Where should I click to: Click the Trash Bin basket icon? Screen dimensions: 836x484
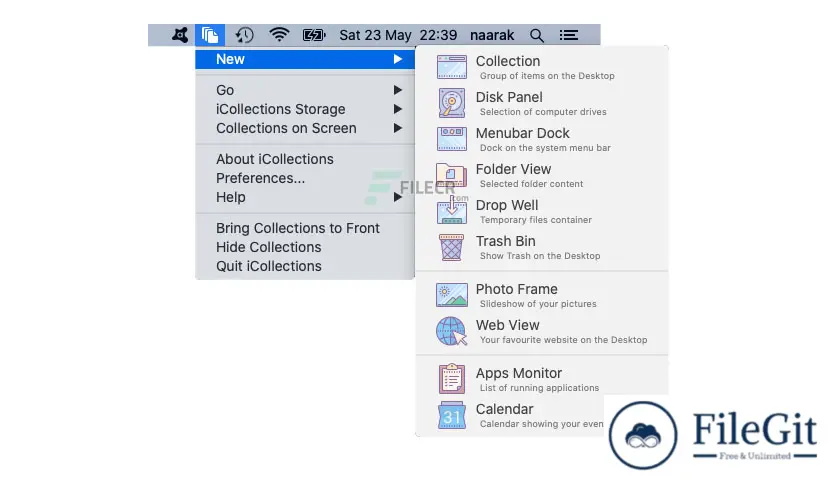(452, 247)
